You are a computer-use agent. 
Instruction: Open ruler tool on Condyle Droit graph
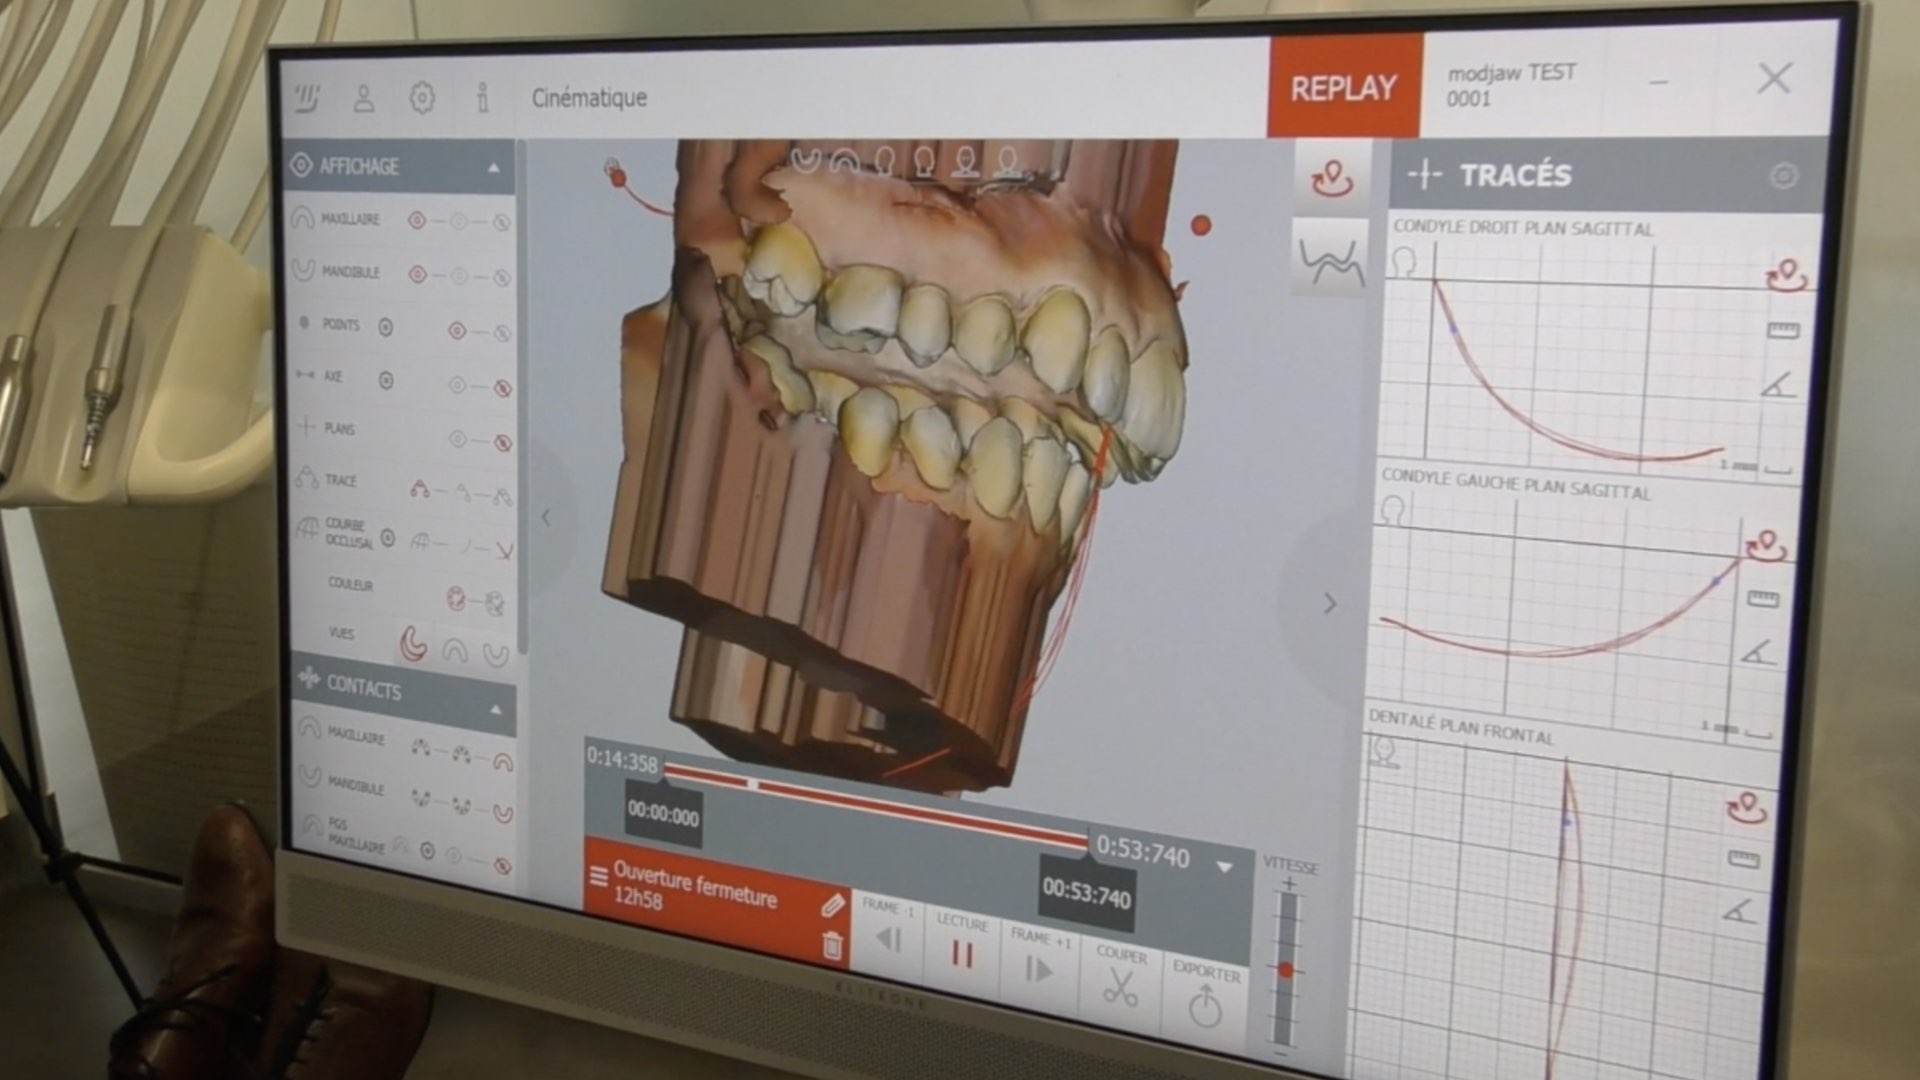(x=1782, y=330)
